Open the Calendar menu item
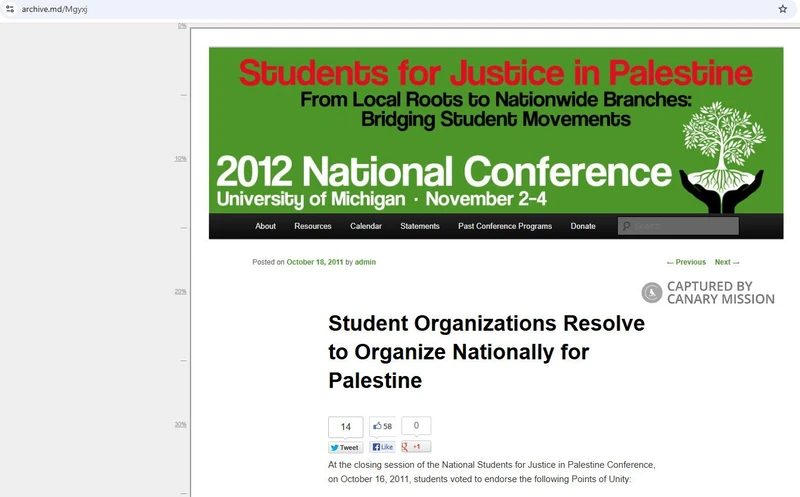The width and height of the screenshot is (800, 497). point(366,226)
